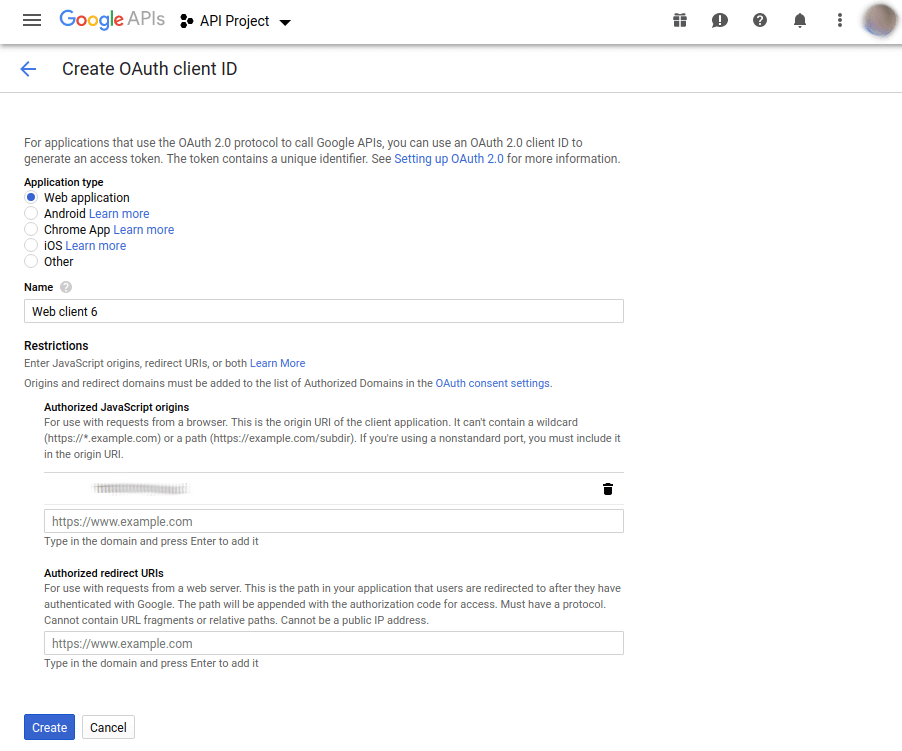The height and width of the screenshot is (751, 902).
Task: Open the products grid icon
Action: point(679,20)
